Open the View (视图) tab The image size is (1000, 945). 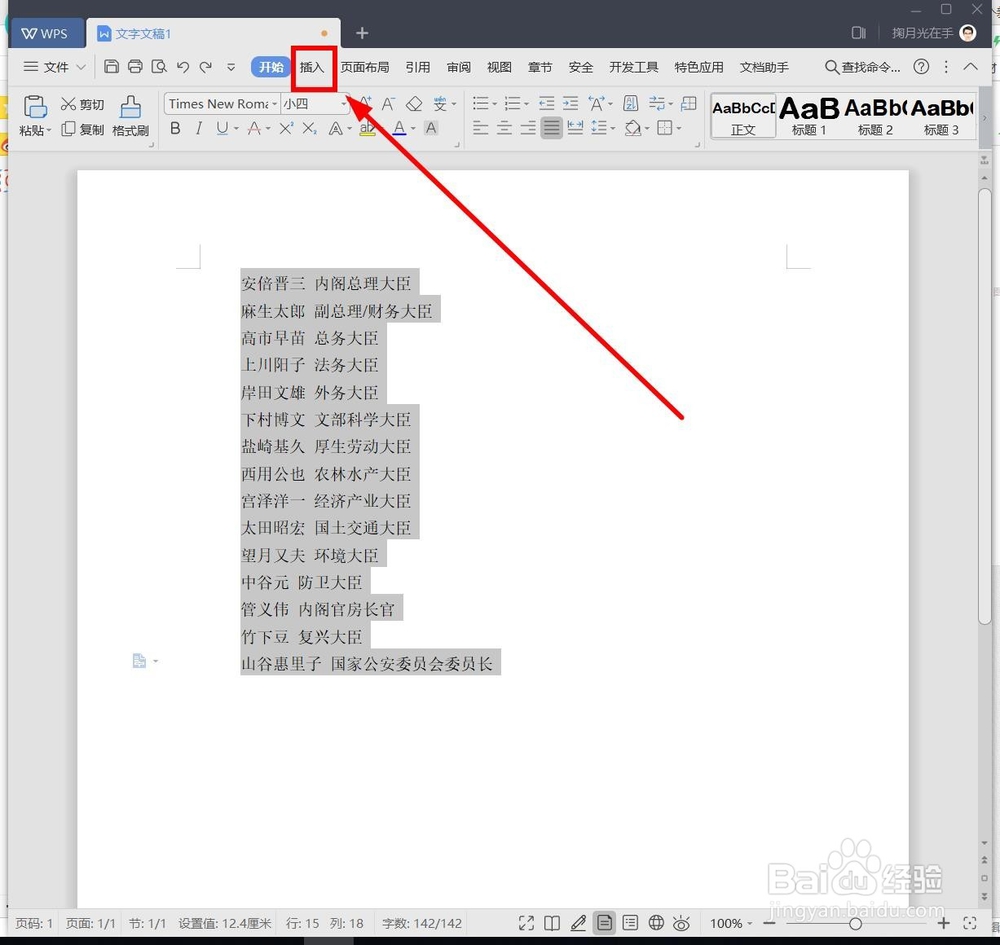(x=499, y=67)
